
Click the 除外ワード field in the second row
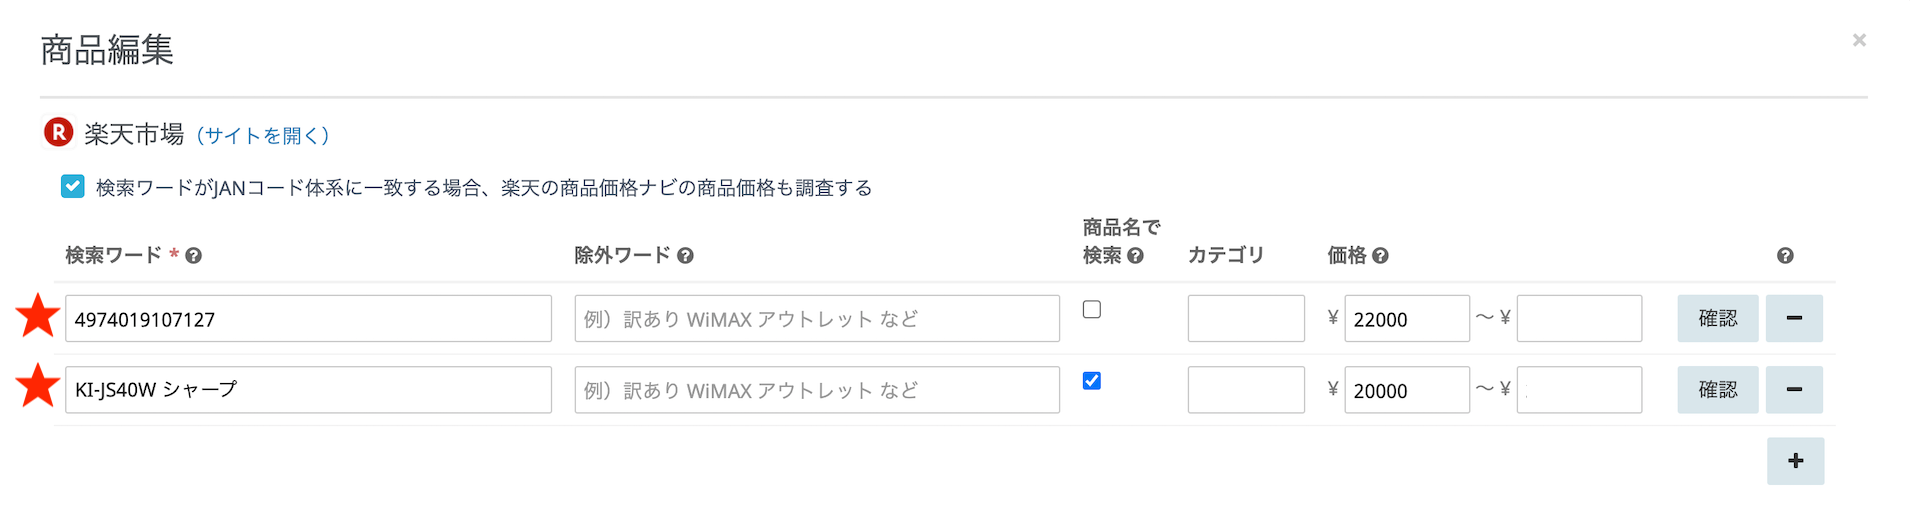click(816, 390)
